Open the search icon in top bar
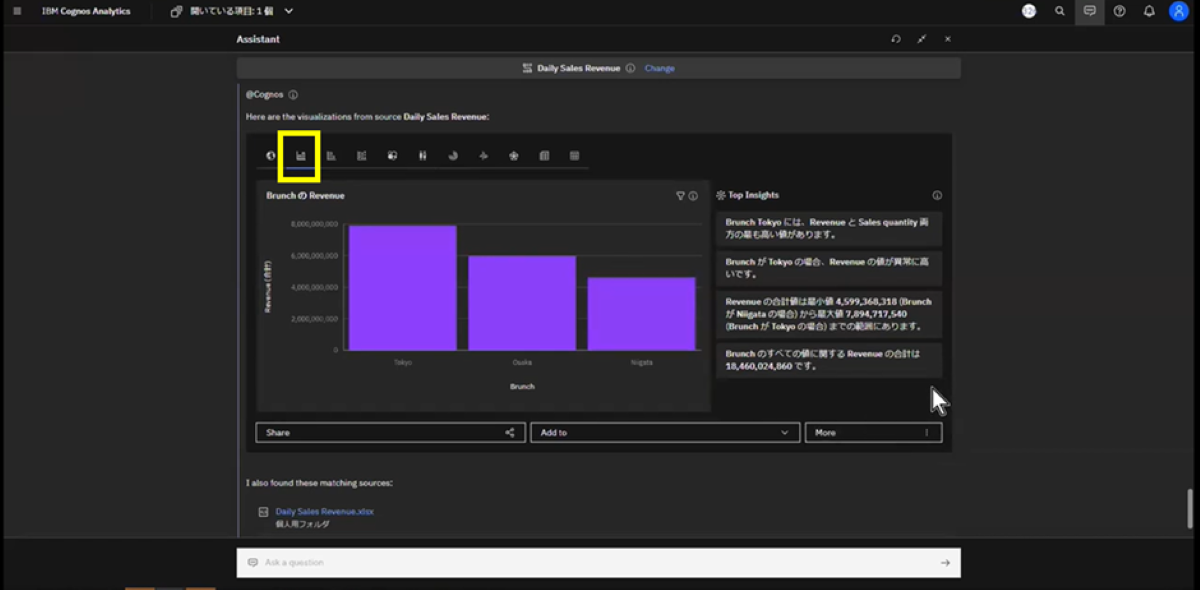 point(1059,11)
